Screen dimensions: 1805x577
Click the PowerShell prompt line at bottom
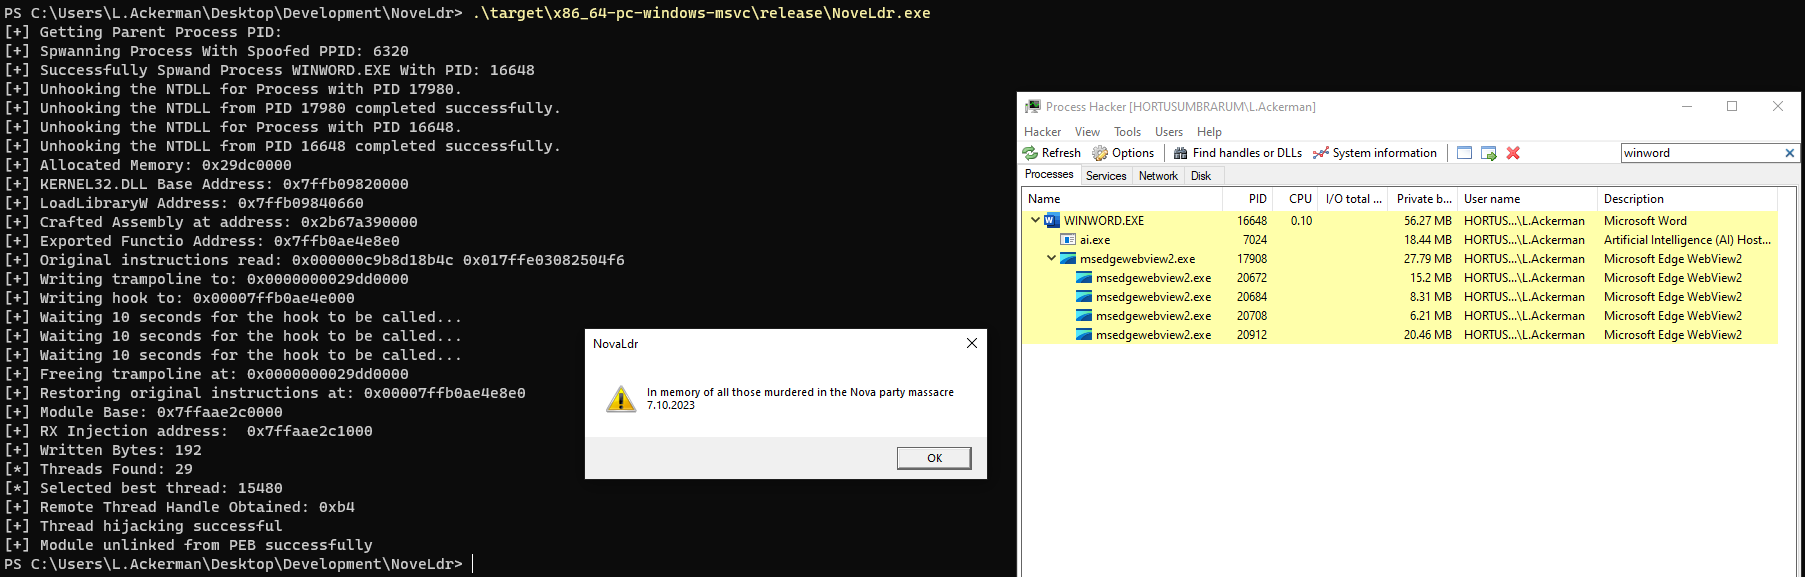[238, 564]
